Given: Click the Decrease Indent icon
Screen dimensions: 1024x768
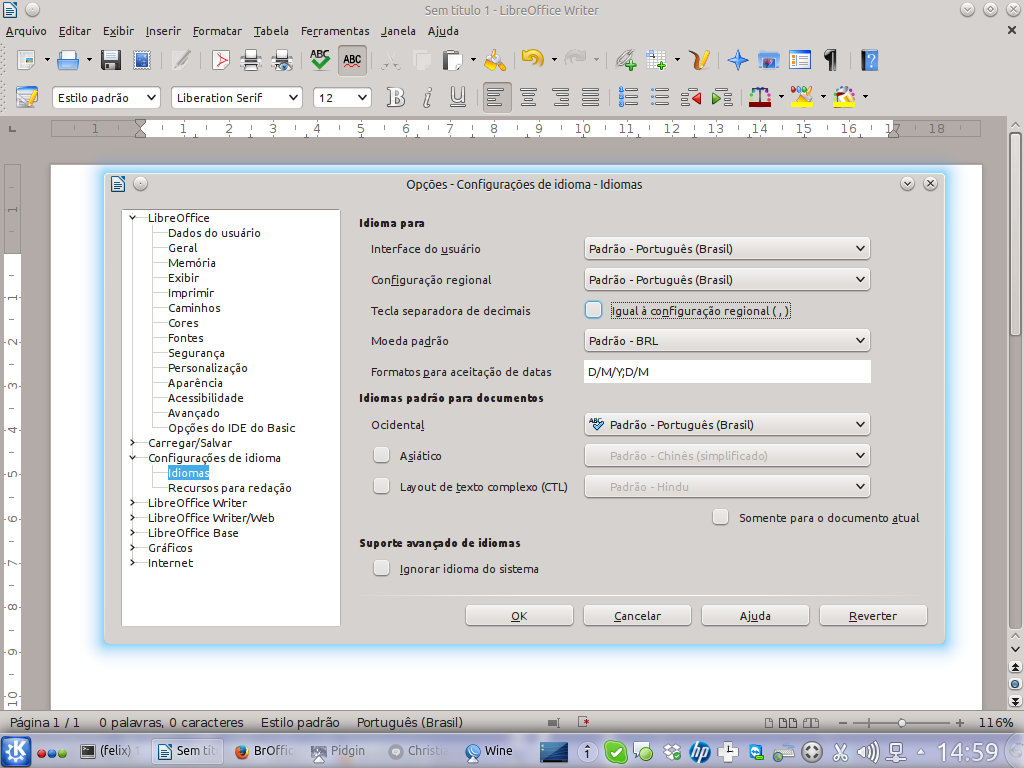Looking at the screenshot, I should pos(691,98).
